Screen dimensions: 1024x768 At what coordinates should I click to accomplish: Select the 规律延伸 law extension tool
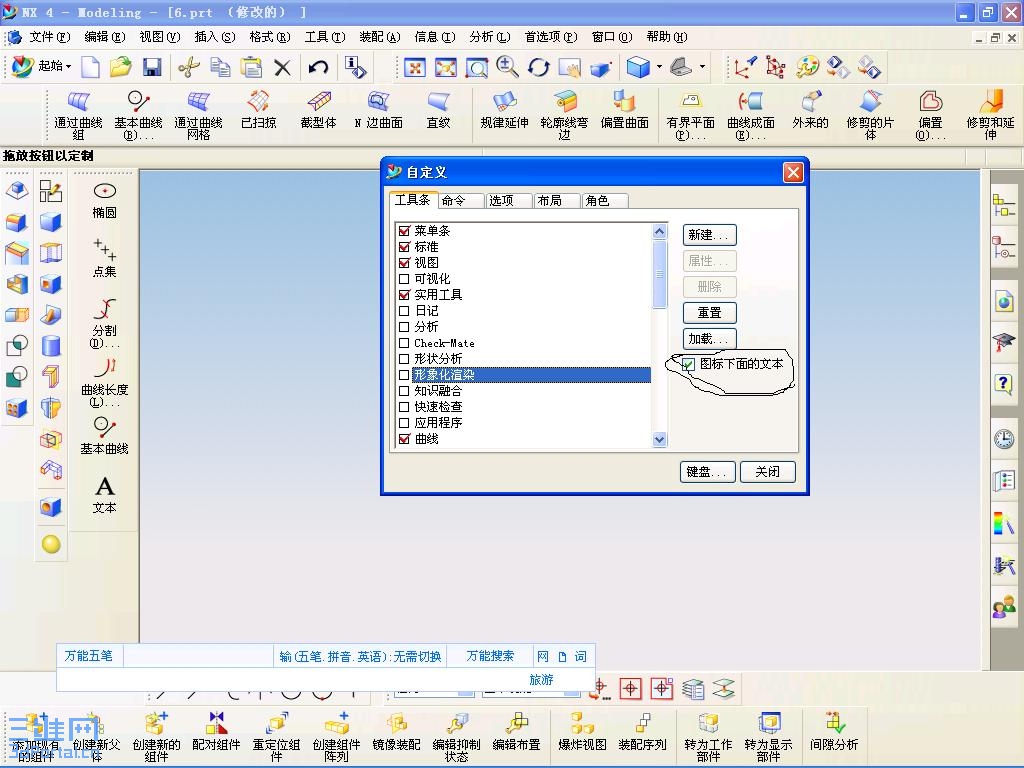tap(504, 110)
